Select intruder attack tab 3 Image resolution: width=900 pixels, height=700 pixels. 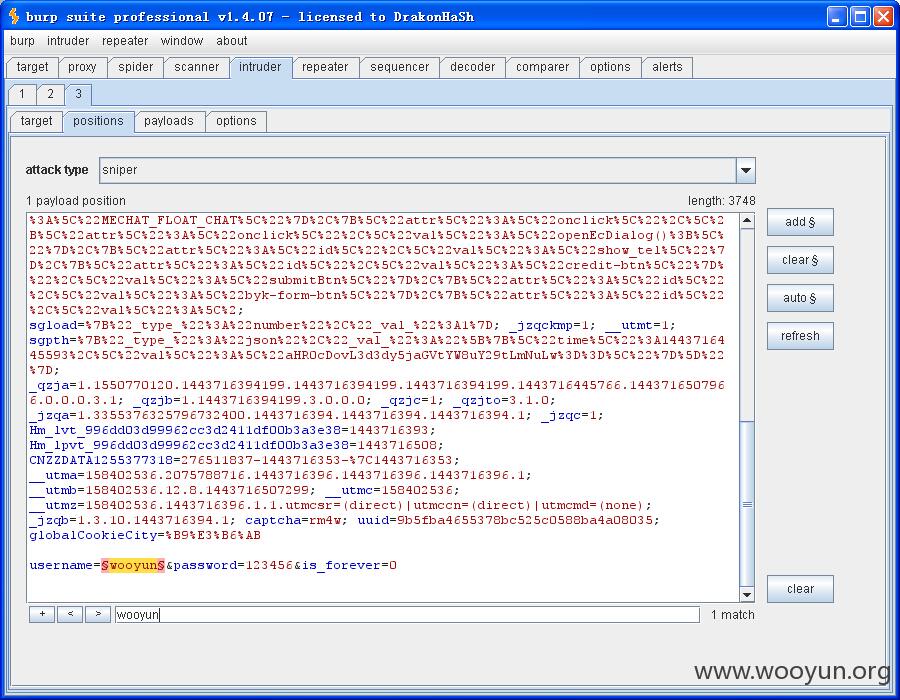pyautogui.click(x=78, y=94)
